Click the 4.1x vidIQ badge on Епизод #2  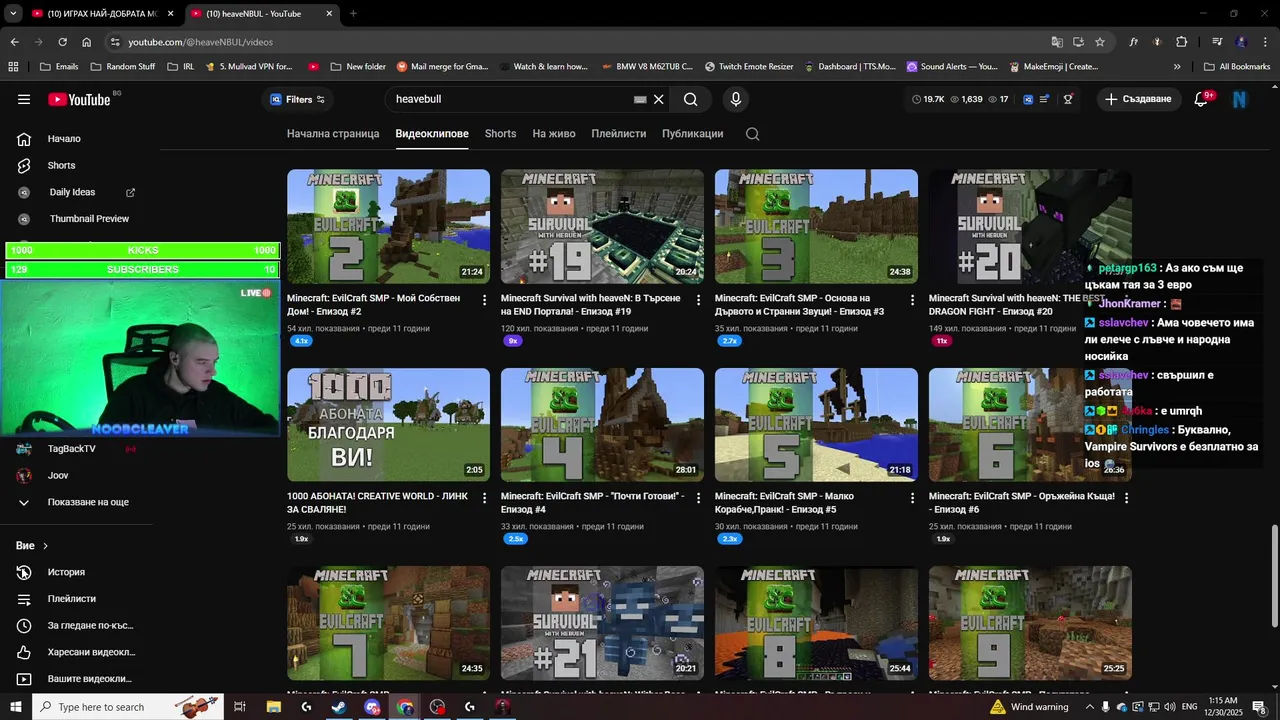coord(301,341)
